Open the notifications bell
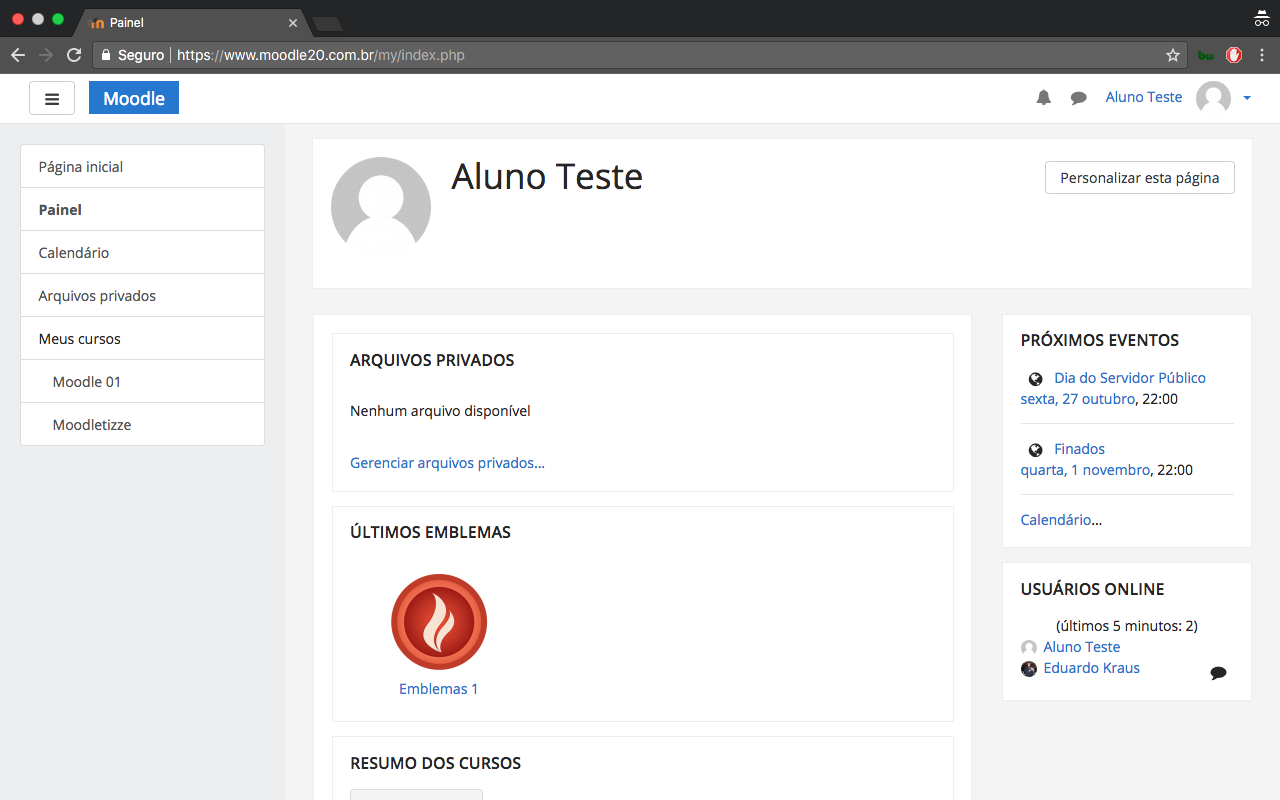Image resolution: width=1280 pixels, height=800 pixels. [x=1044, y=97]
